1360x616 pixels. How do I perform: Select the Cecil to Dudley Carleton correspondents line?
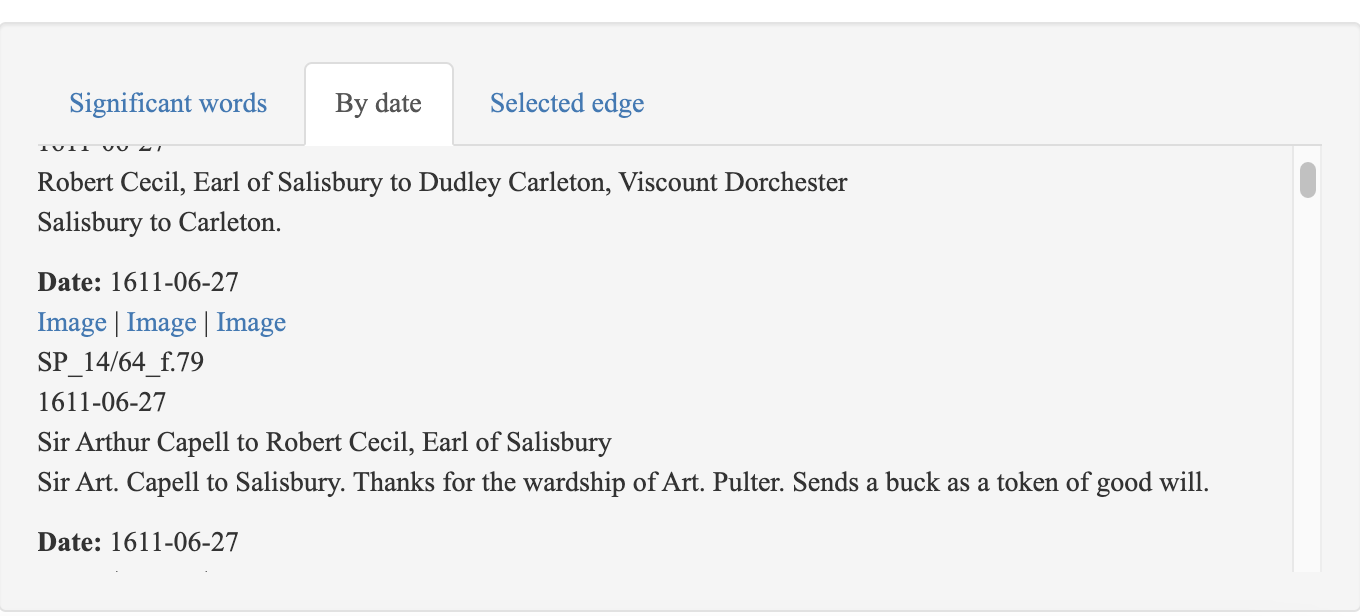pyautogui.click(x=443, y=183)
